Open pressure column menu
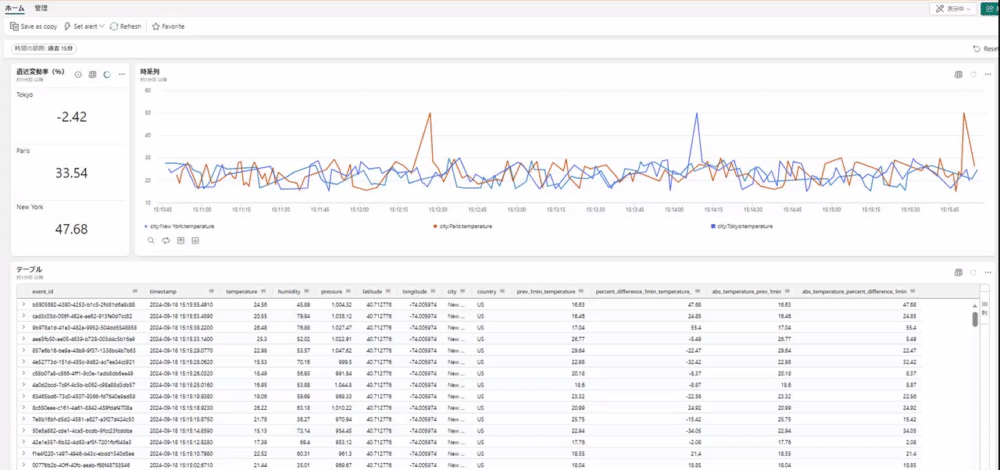Screen dimensions: 1000x470 [349, 291]
